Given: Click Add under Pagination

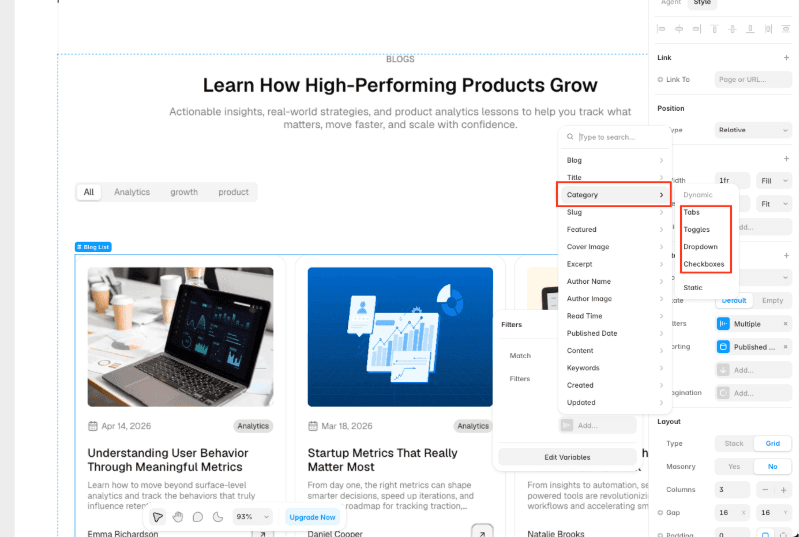Looking at the screenshot, I should coord(753,393).
